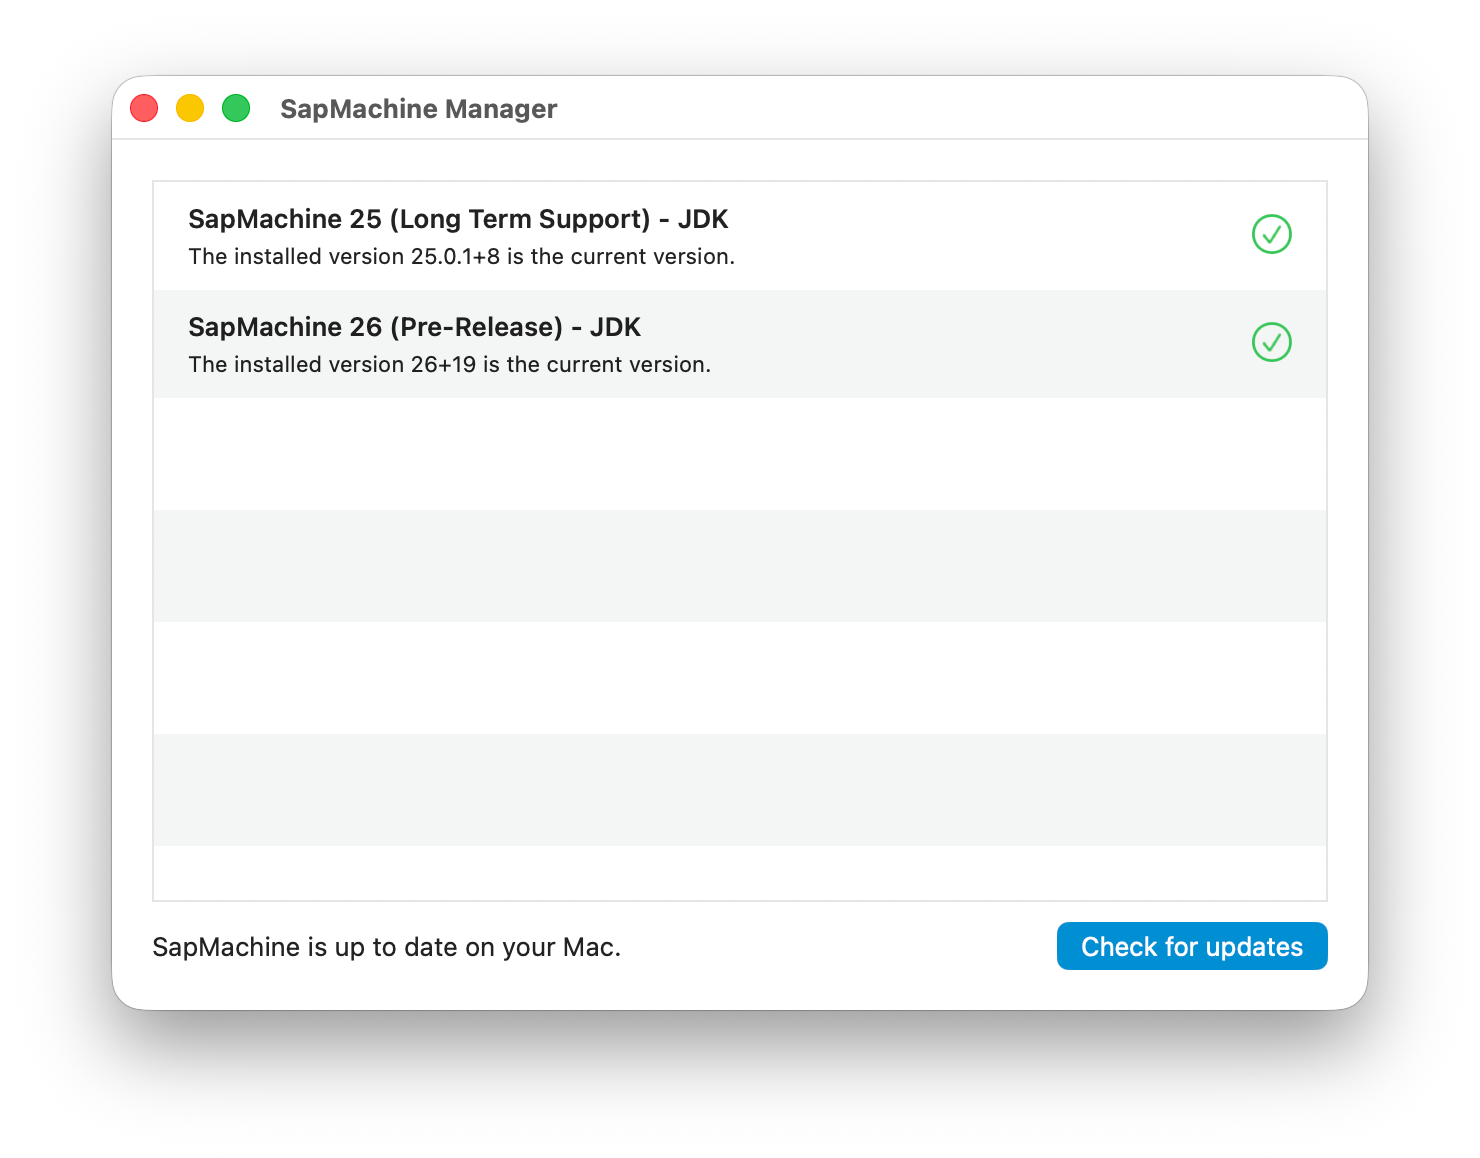Screen dimensions: 1480x1158
Task: Click the lower gray empty list row
Action: 740,790
